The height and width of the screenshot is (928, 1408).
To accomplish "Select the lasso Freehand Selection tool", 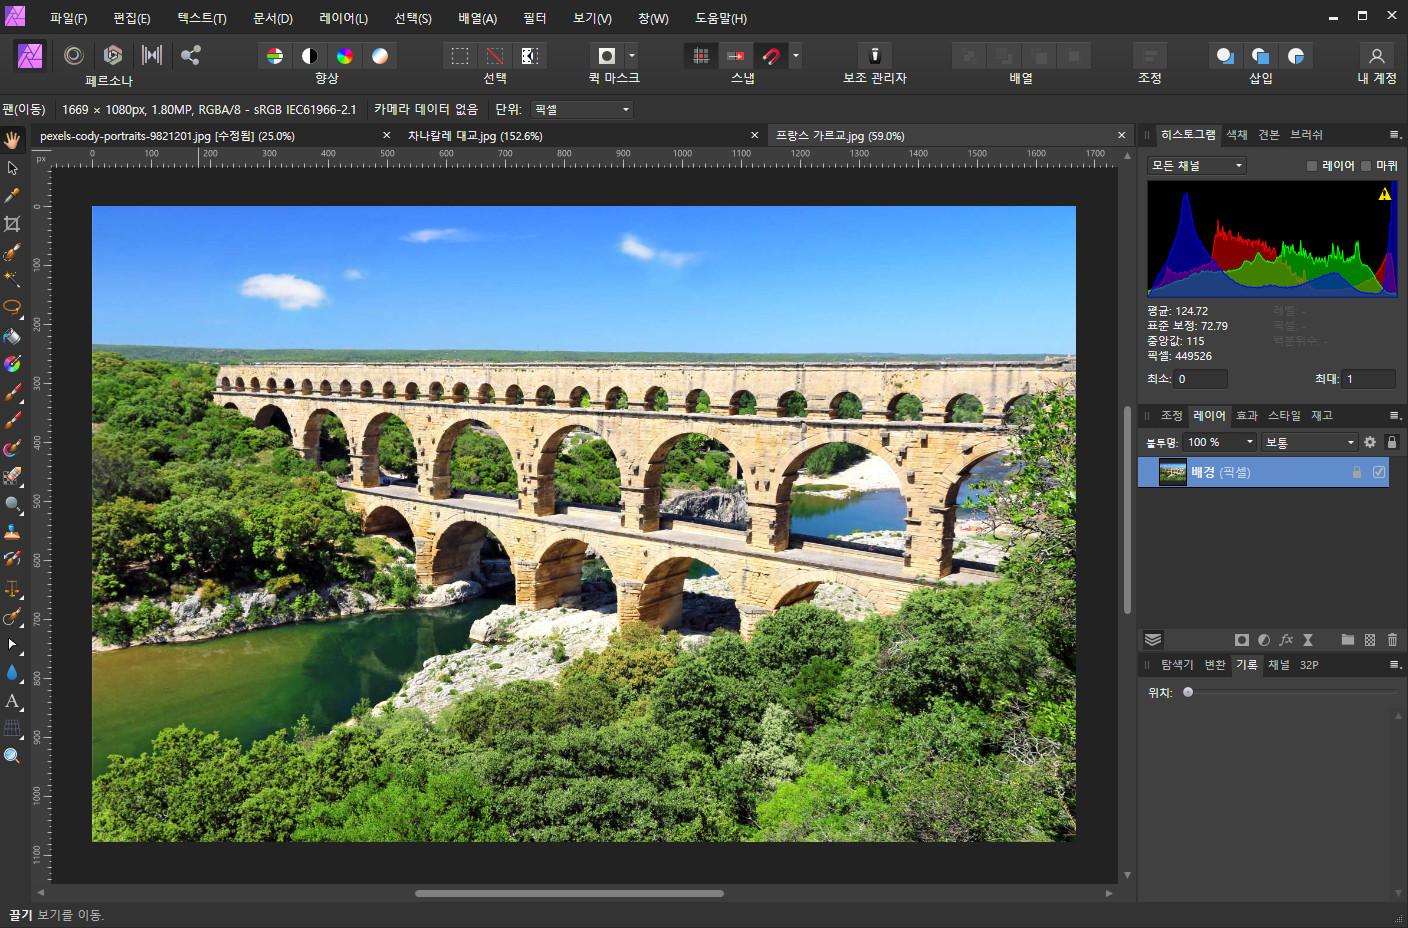I will coord(12,307).
